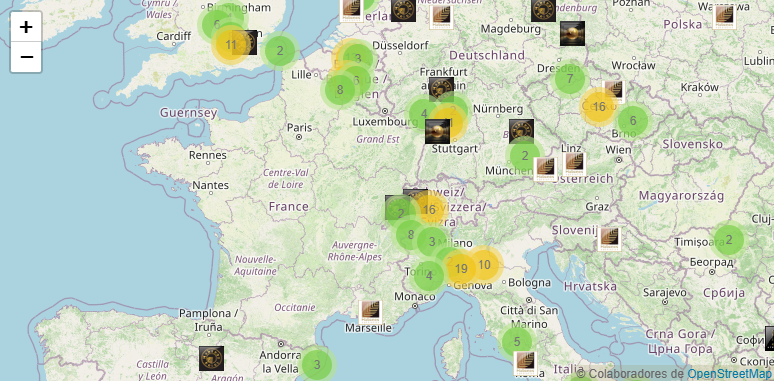Open the green 2 cluster near München
This screenshot has height=381, width=774.
(x=525, y=156)
